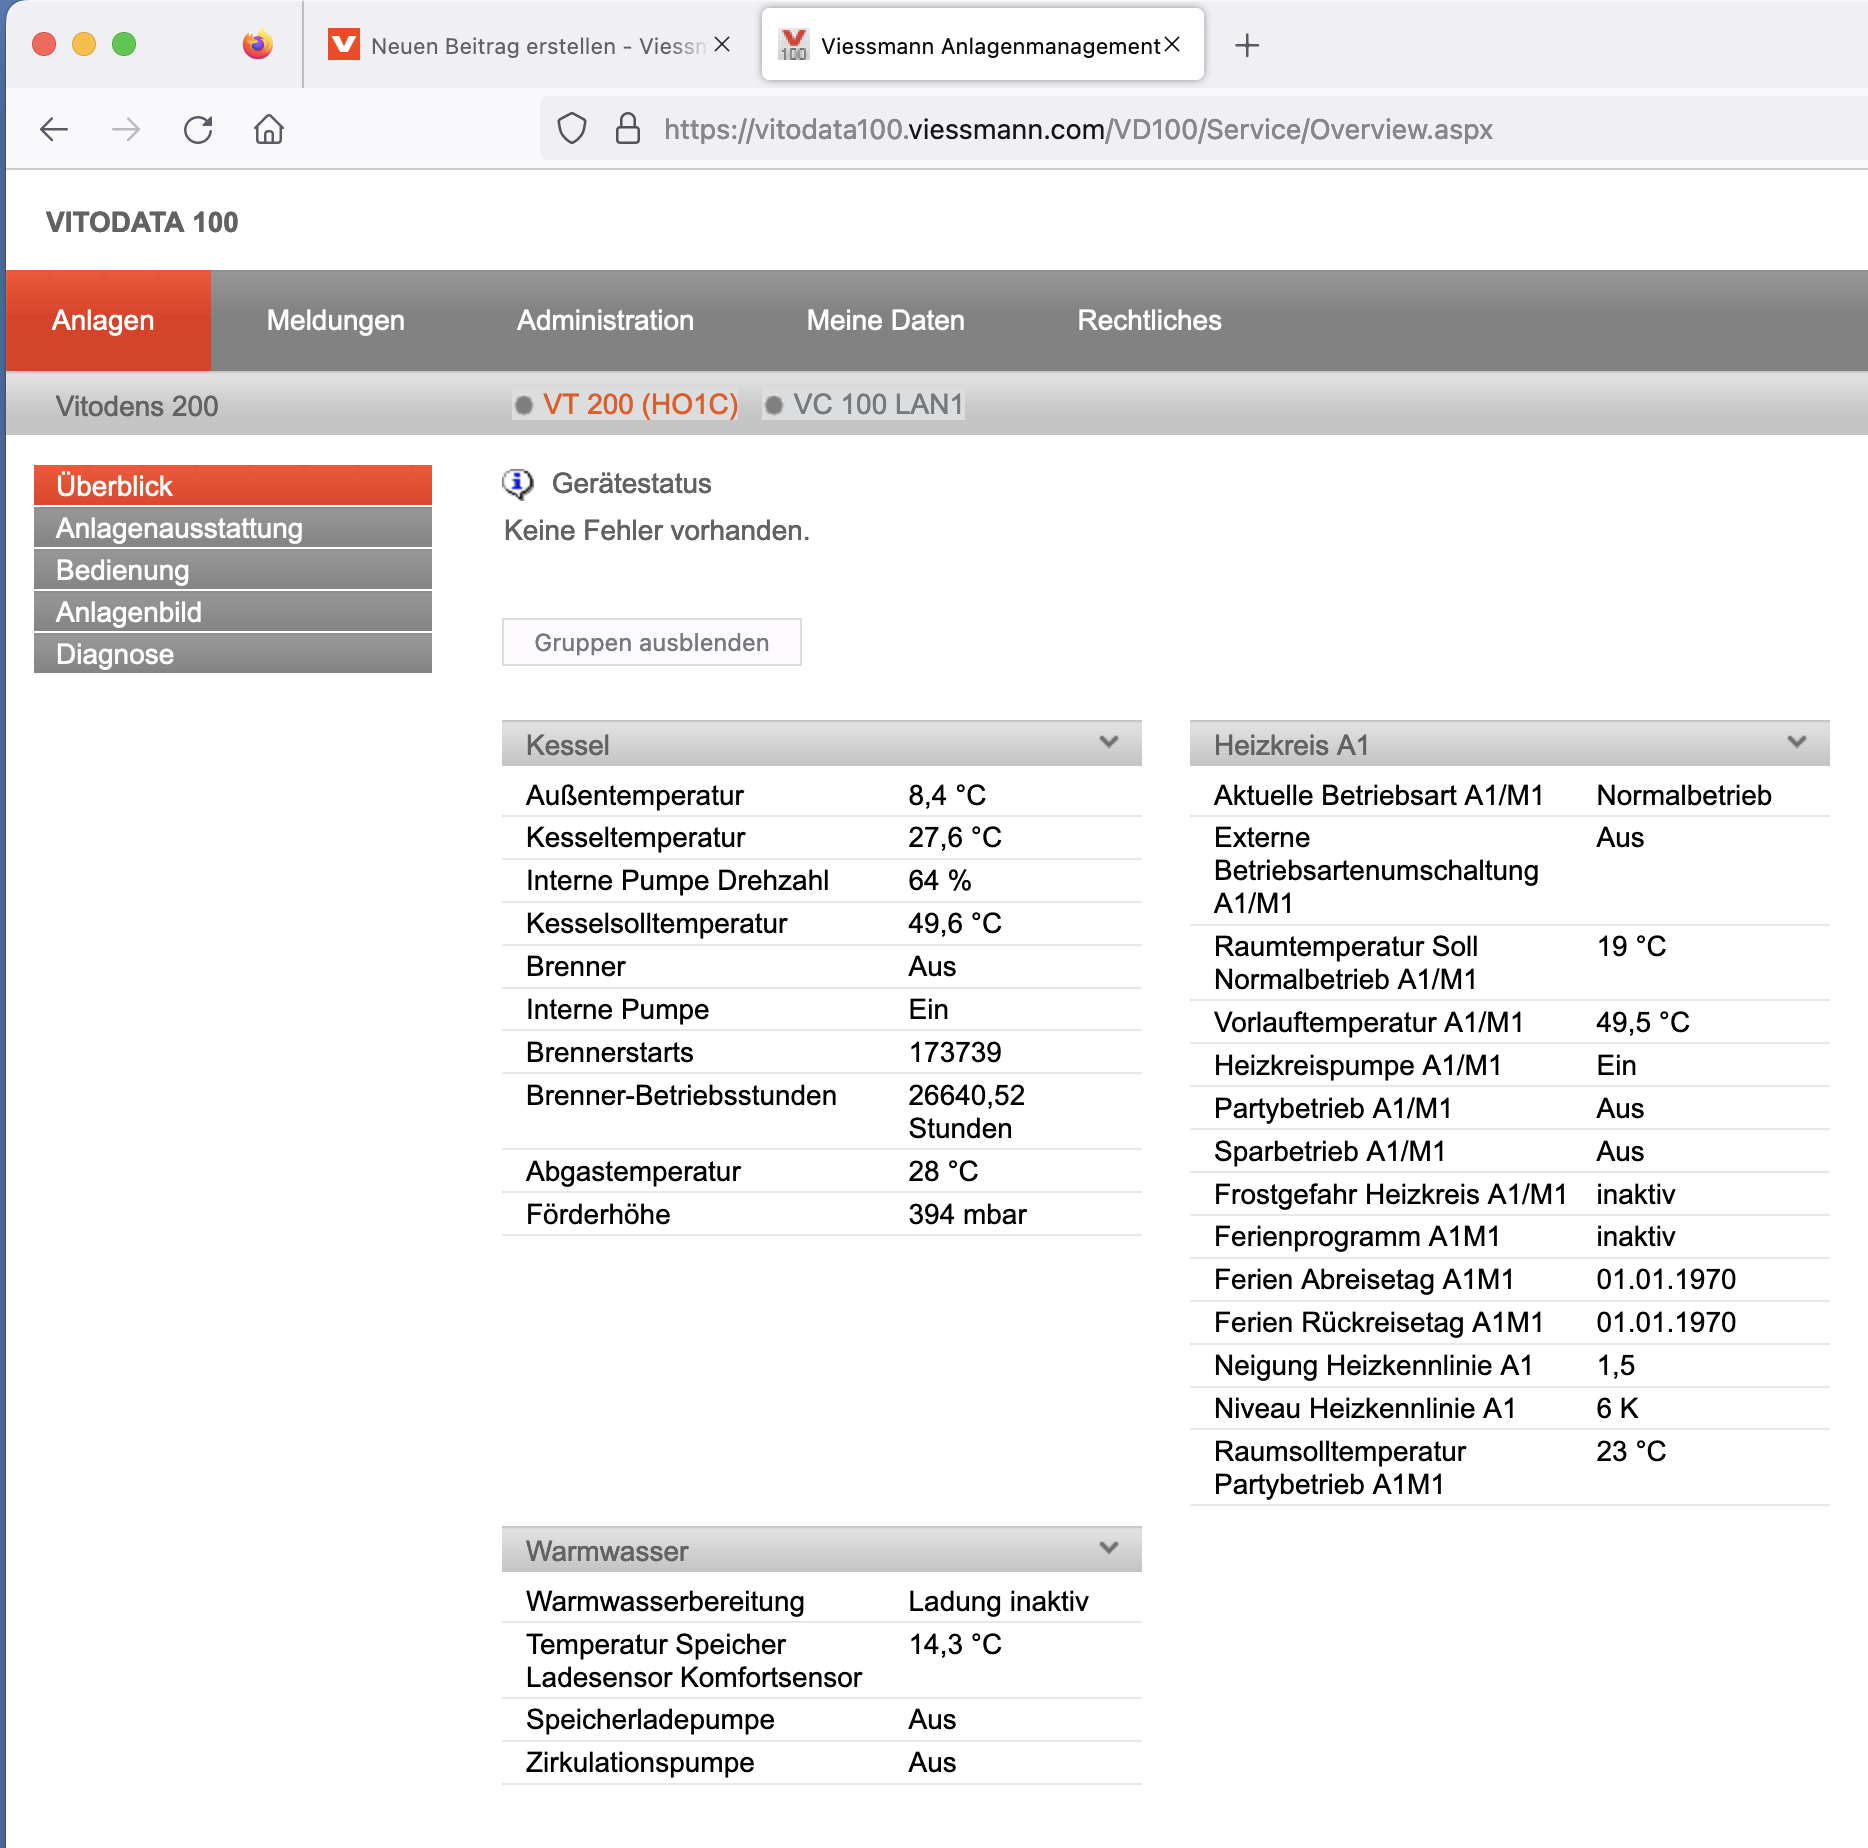
Task: Click the Außentemperatur value 8,4 °C
Action: pos(947,795)
